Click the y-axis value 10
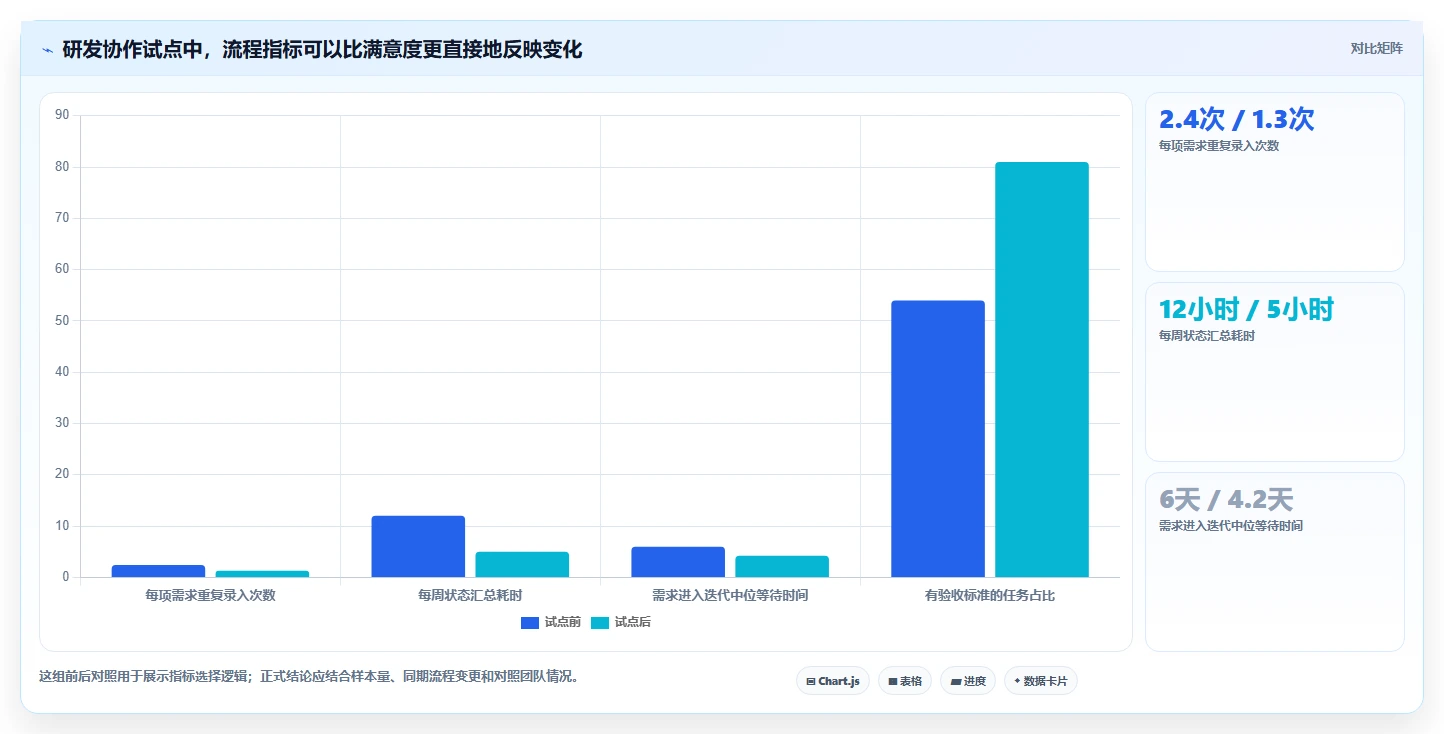The image size is (1444, 734). 62,526
